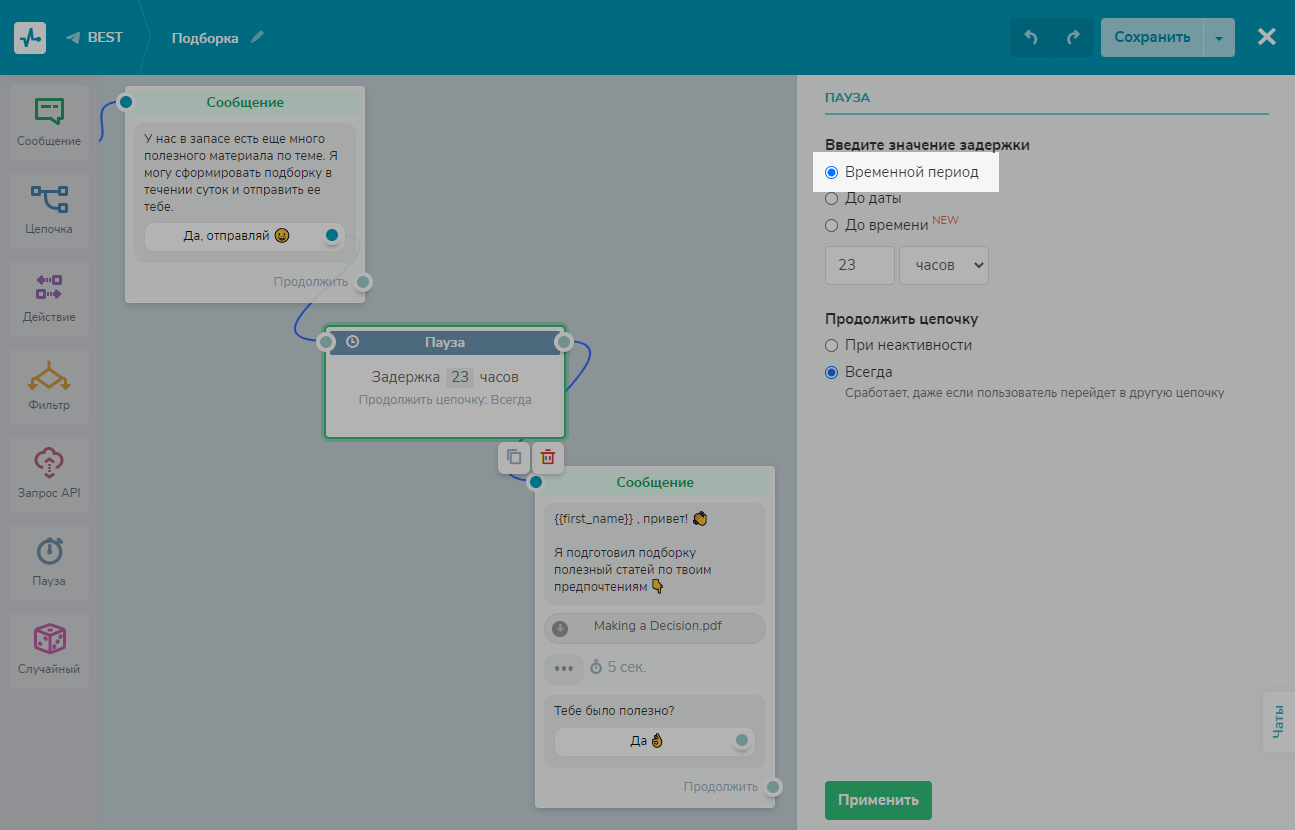Open the Чаты side tab
Viewport: 1295px width, 830px height.
pyautogui.click(x=1278, y=722)
